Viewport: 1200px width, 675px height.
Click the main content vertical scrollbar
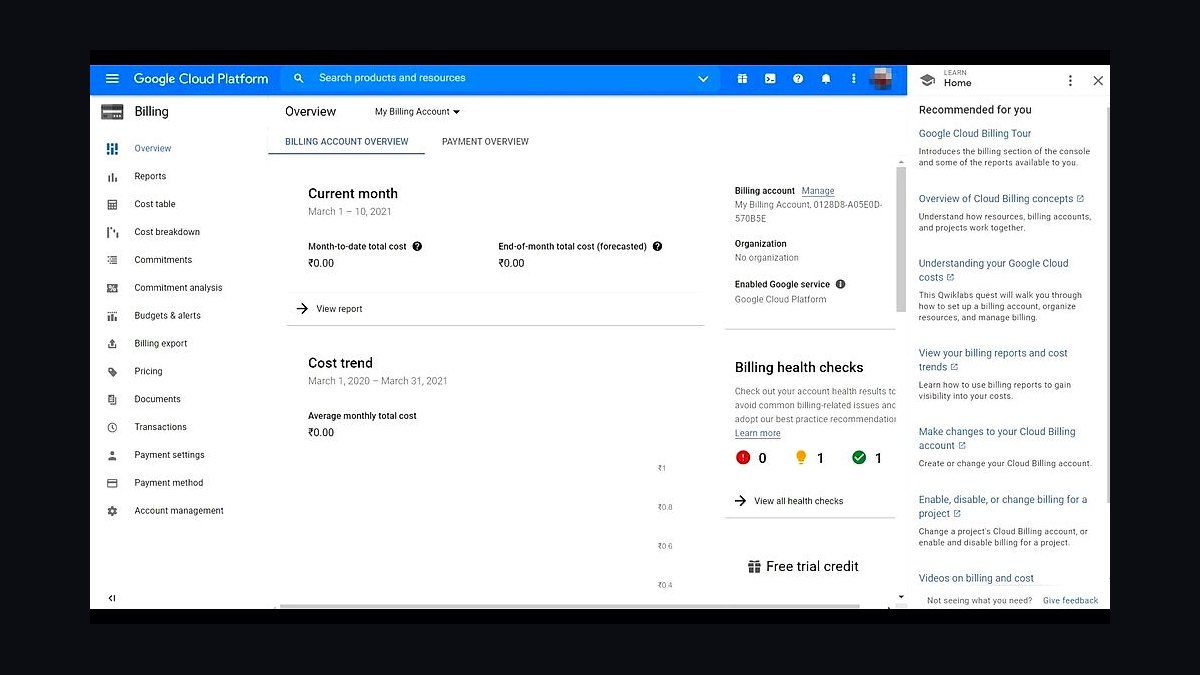(x=901, y=240)
